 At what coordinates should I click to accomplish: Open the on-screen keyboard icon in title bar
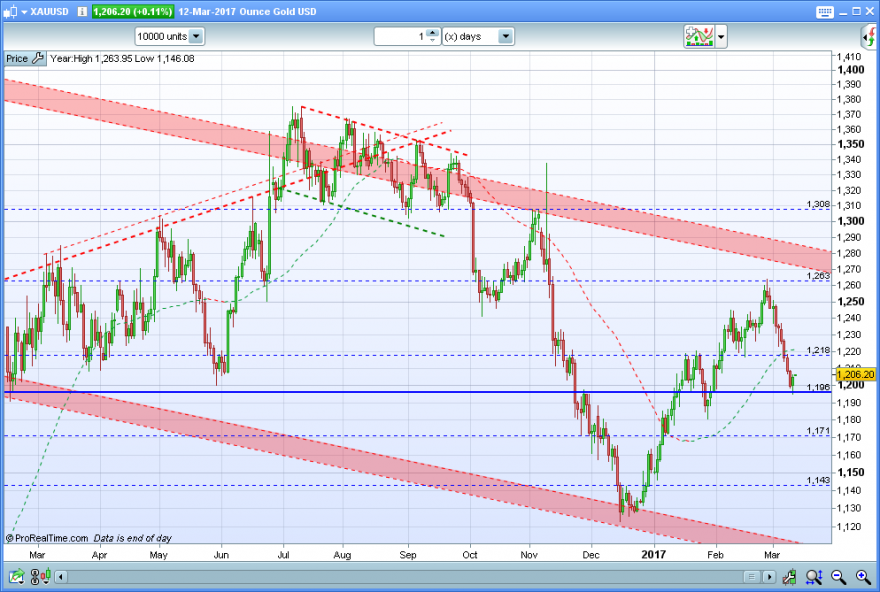click(x=825, y=12)
